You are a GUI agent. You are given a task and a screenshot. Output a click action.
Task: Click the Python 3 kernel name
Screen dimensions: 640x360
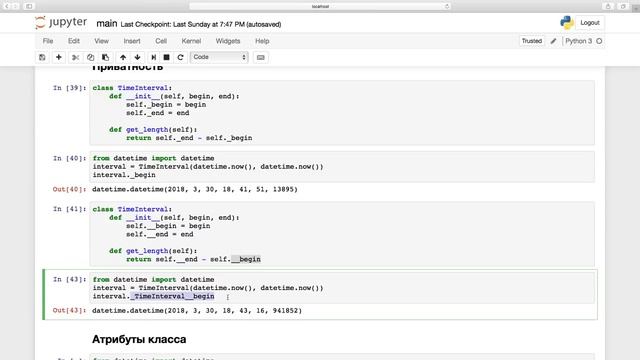(578, 41)
